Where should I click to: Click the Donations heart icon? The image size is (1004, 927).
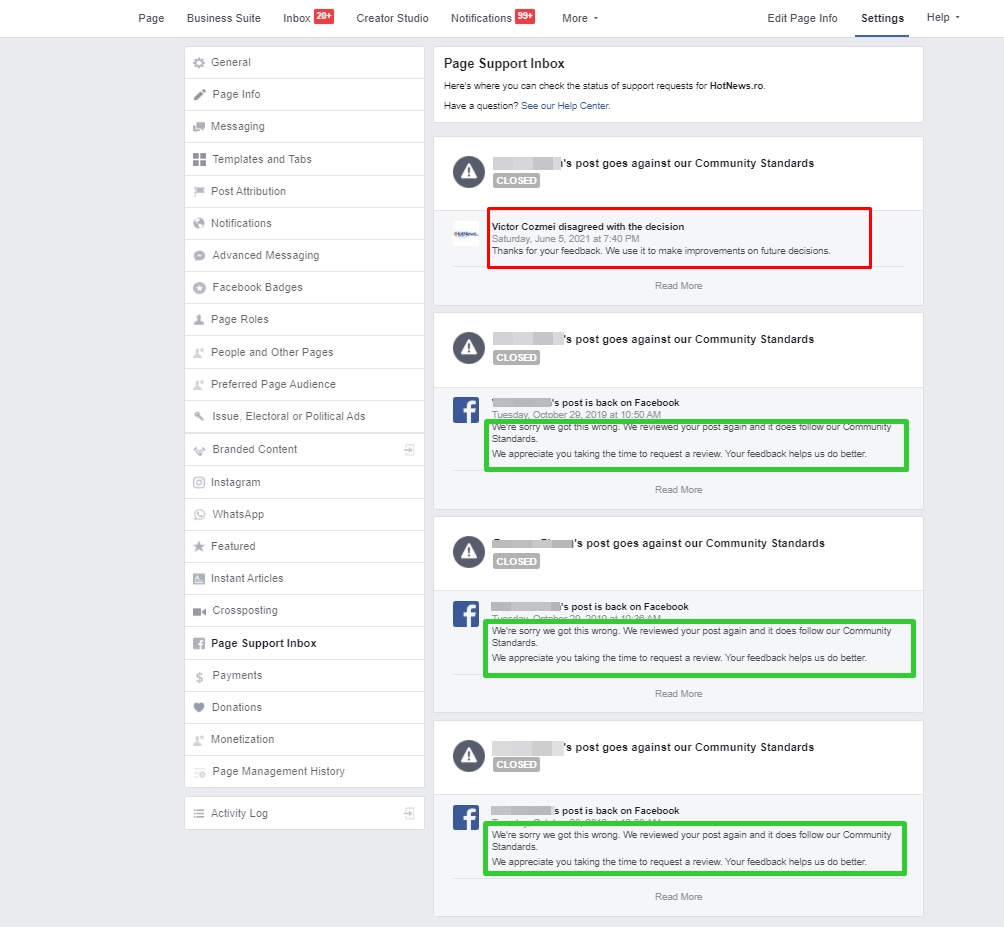point(199,708)
